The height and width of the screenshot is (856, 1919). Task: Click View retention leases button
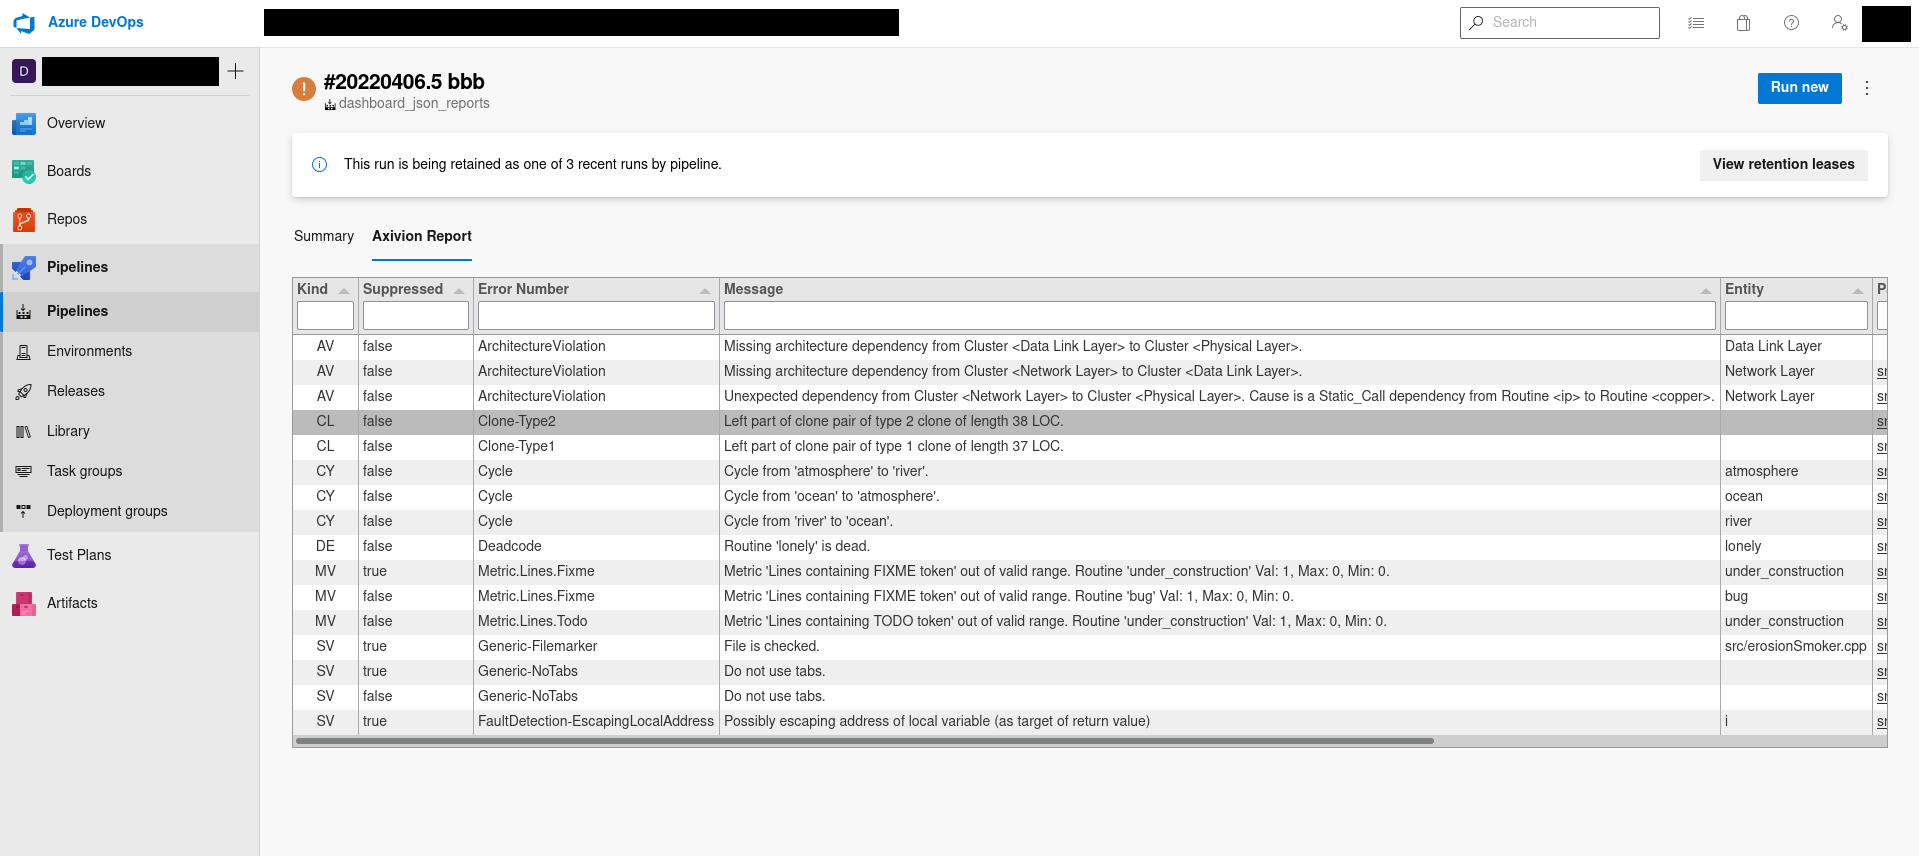click(x=1783, y=165)
